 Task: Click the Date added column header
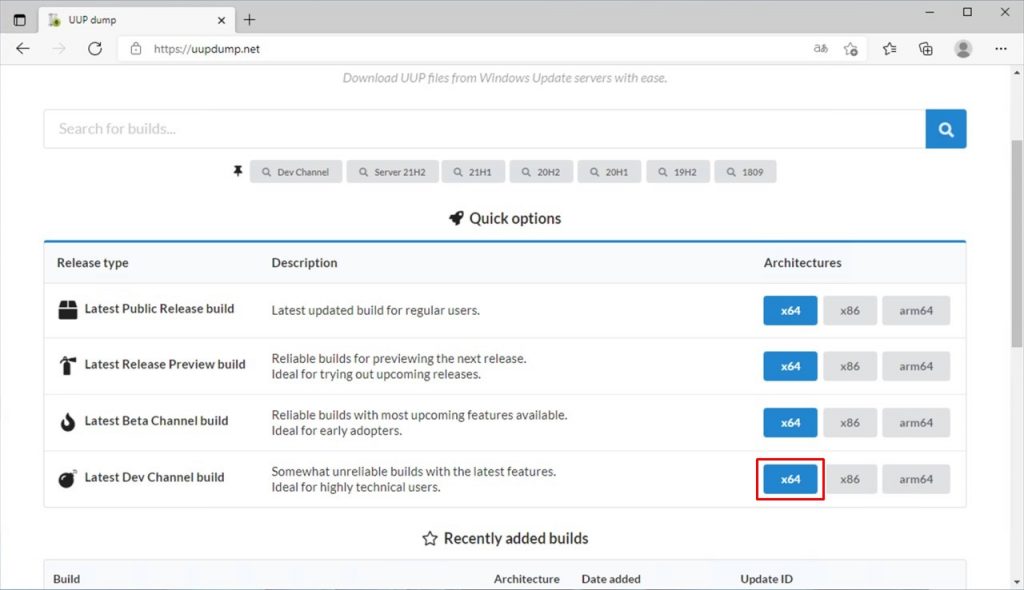[x=611, y=579]
